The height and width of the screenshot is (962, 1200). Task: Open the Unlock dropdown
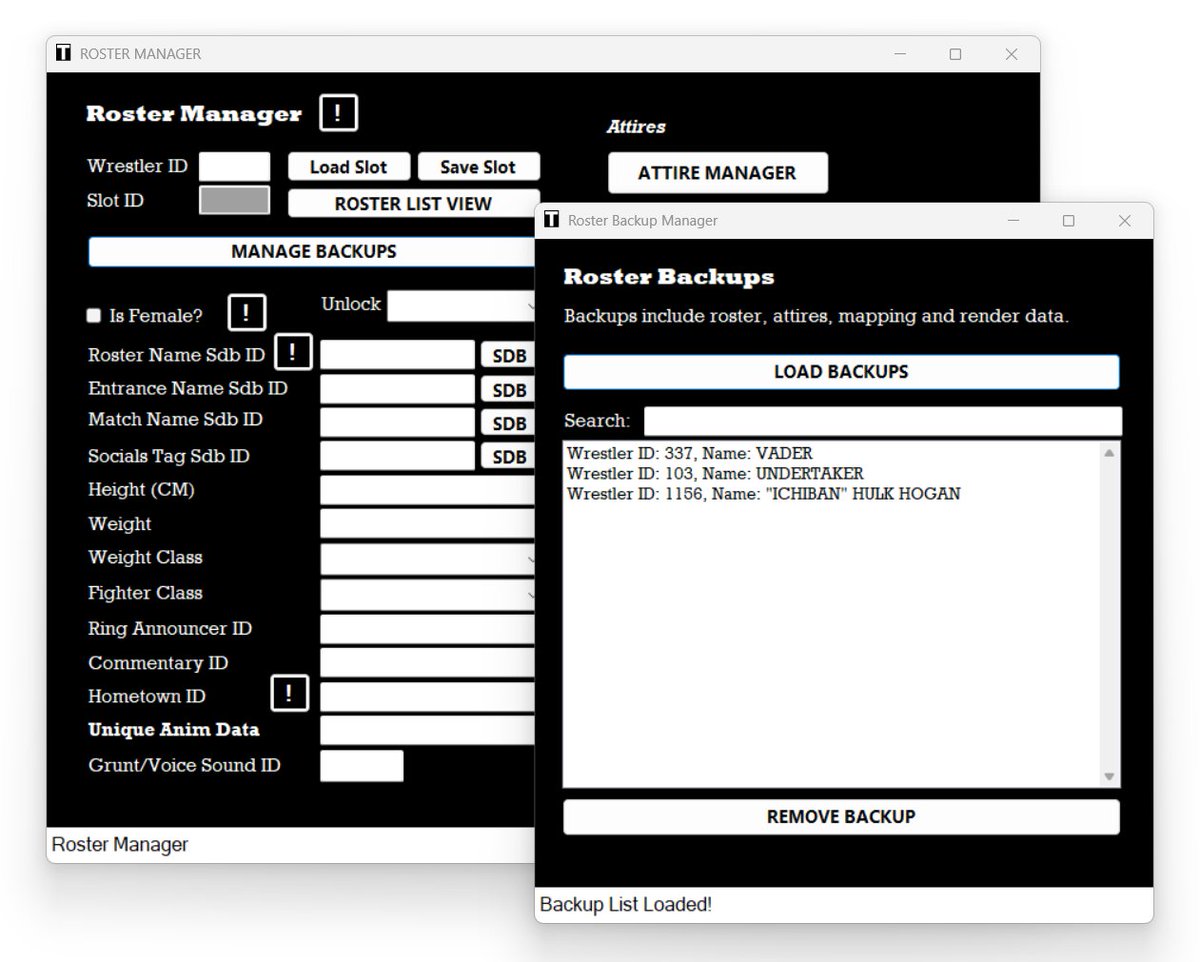click(461, 306)
